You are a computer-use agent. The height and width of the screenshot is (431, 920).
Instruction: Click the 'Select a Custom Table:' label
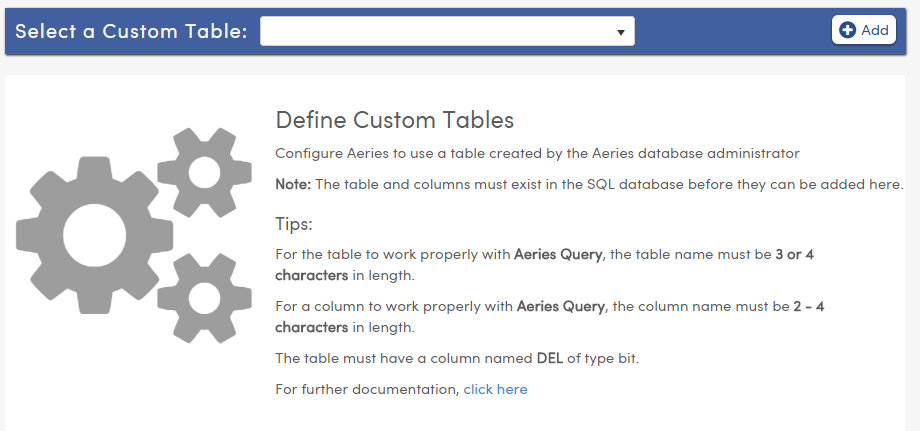(x=131, y=31)
